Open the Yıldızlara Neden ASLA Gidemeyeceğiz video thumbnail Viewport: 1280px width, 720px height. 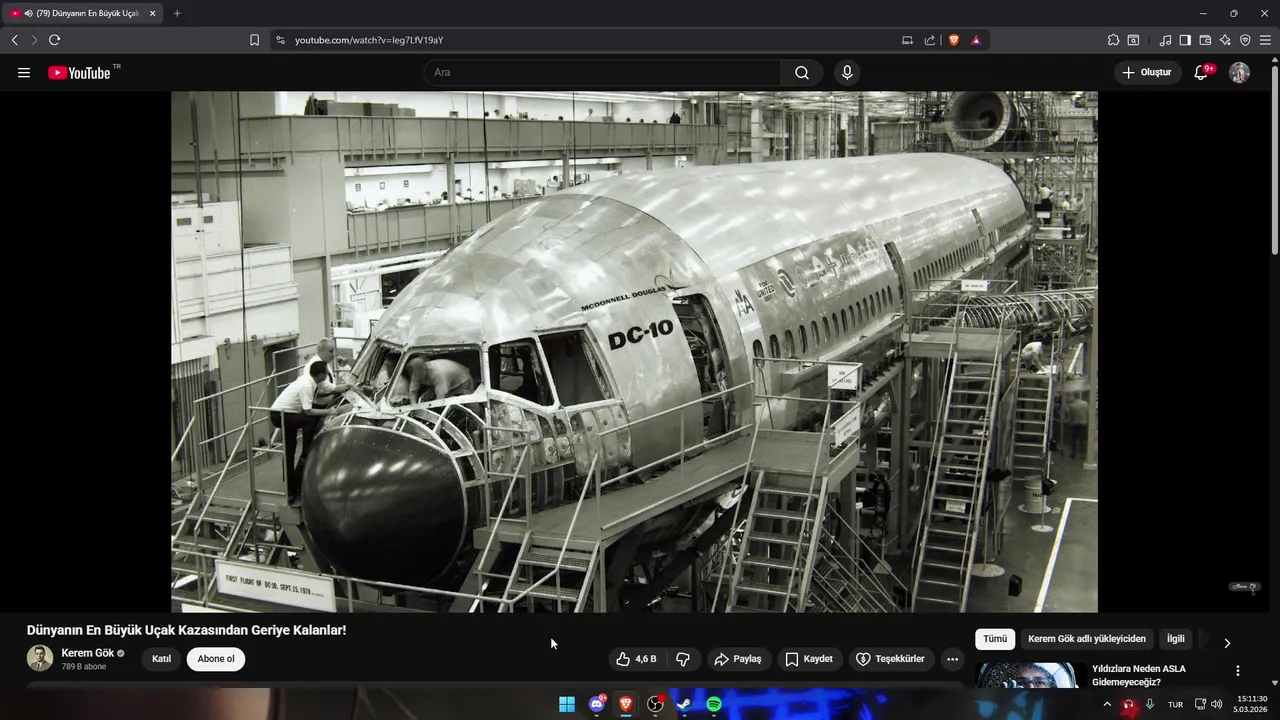(x=1031, y=675)
